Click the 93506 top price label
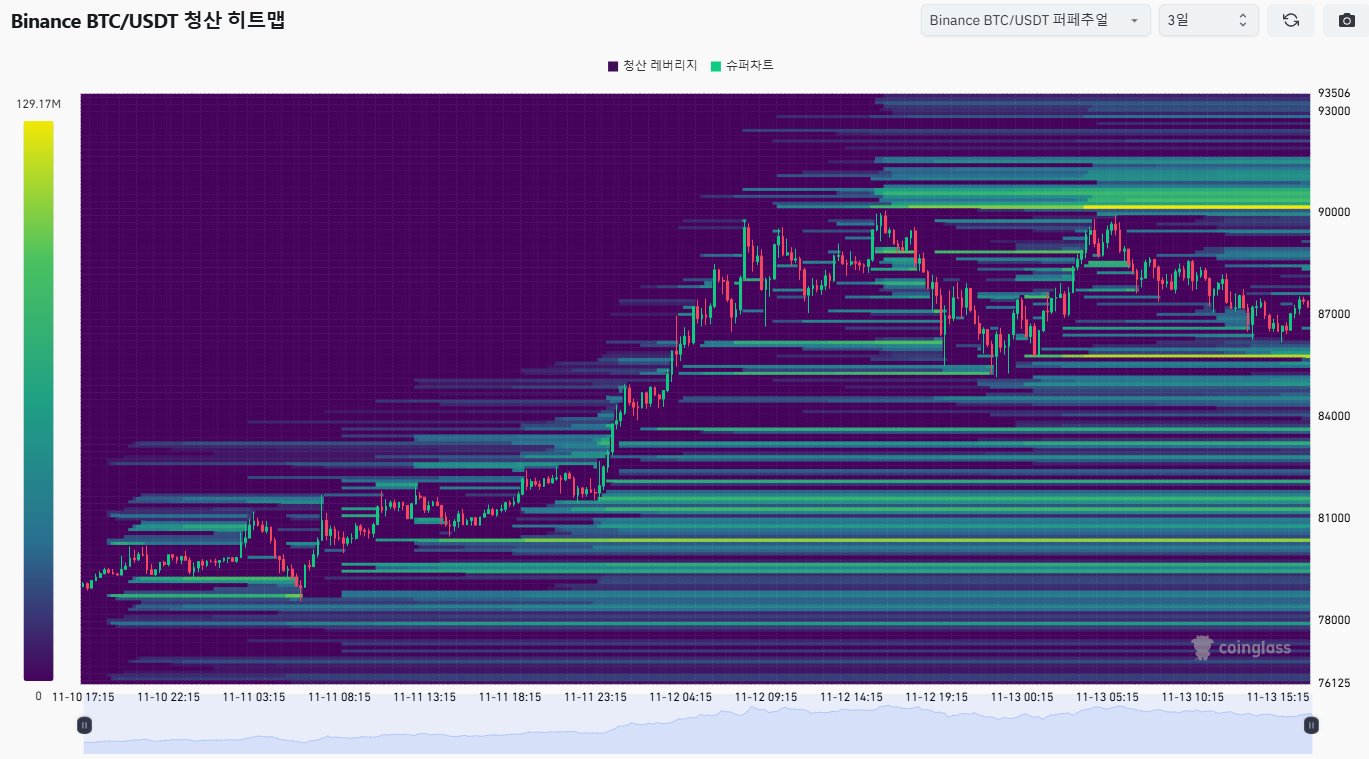 pos(1334,93)
